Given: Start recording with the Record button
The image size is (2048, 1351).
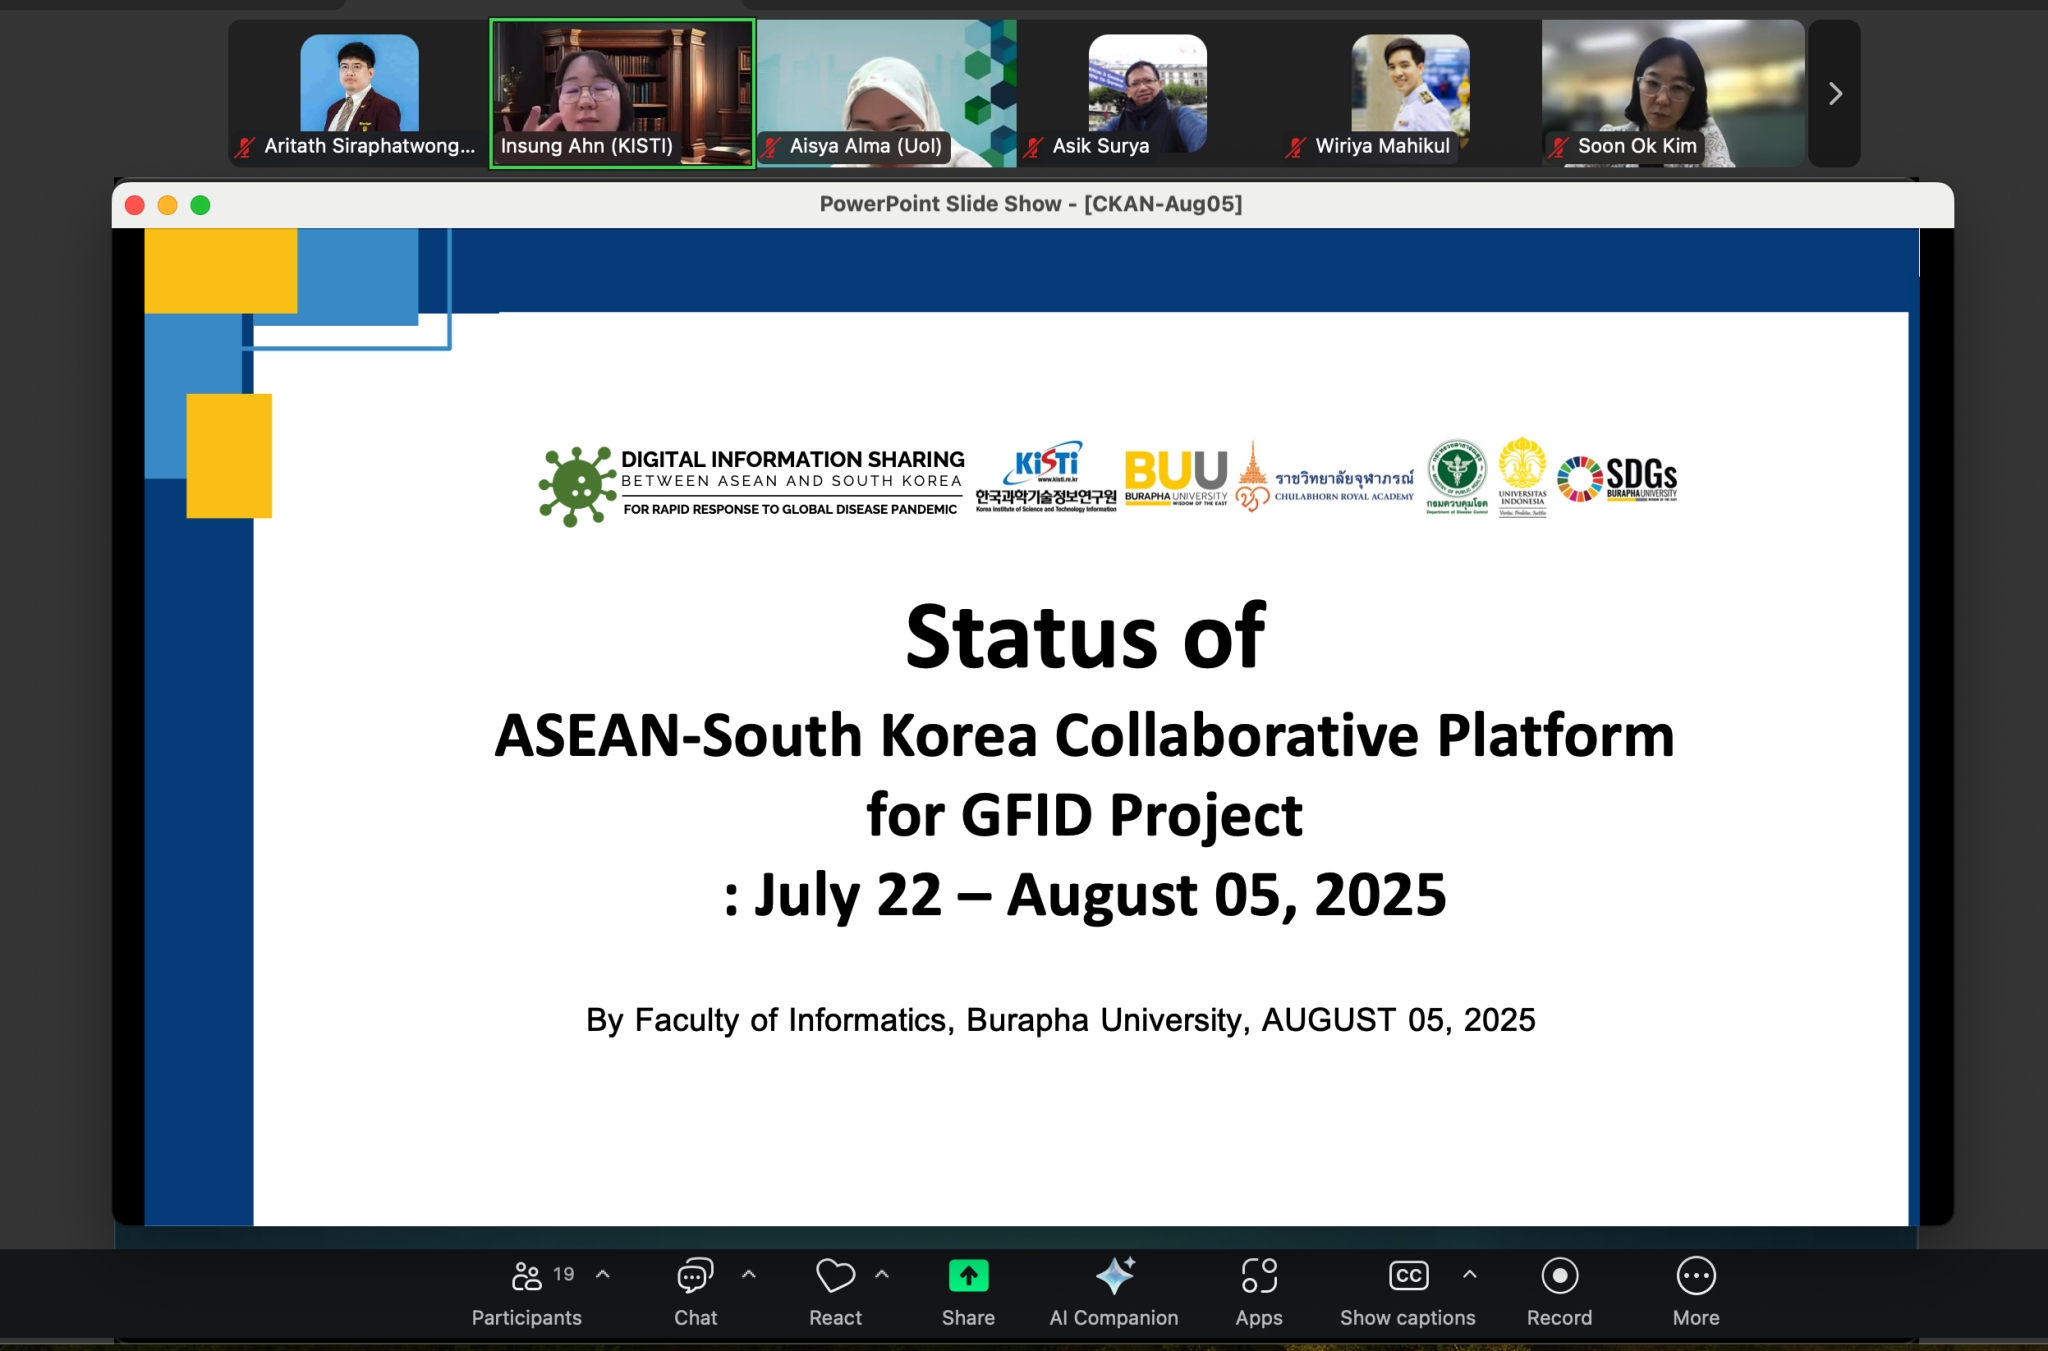Looking at the screenshot, I should [x=1560, y=1292].
